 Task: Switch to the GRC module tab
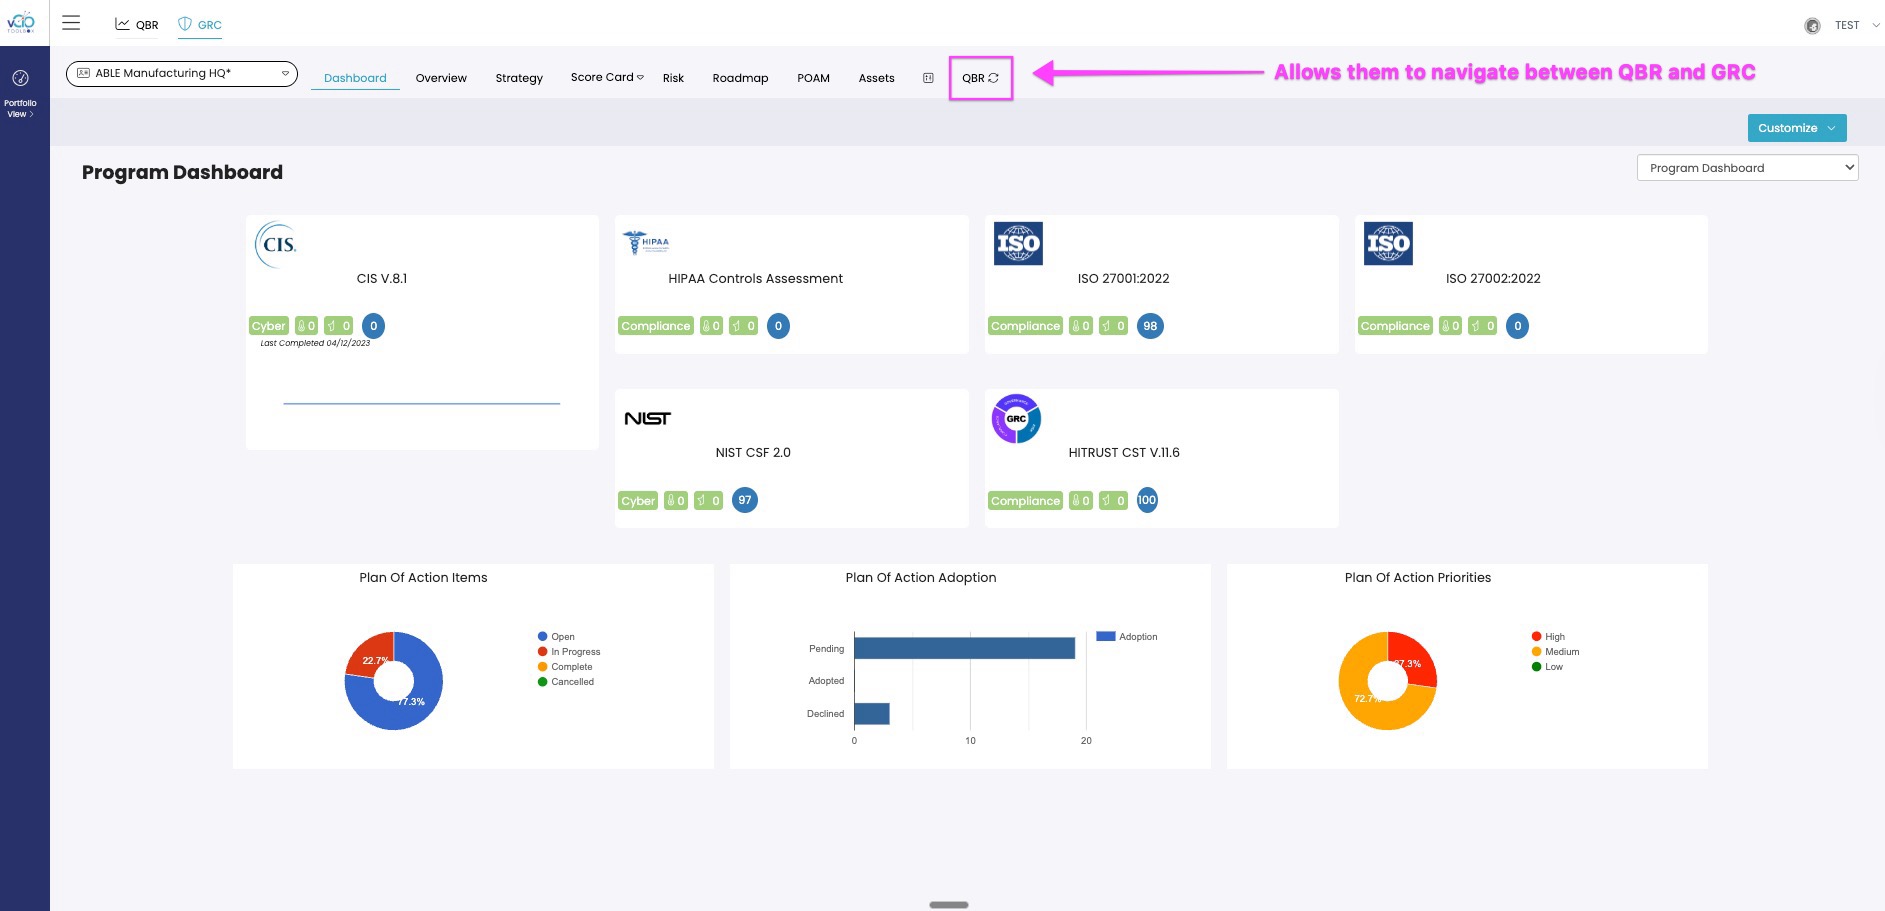[200, 25]
